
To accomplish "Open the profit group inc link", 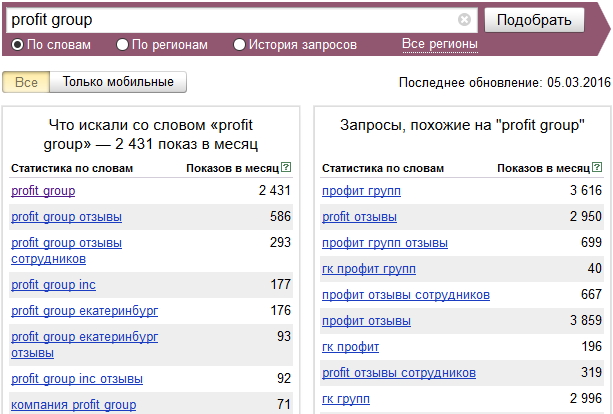I will [x=53, y=285].
